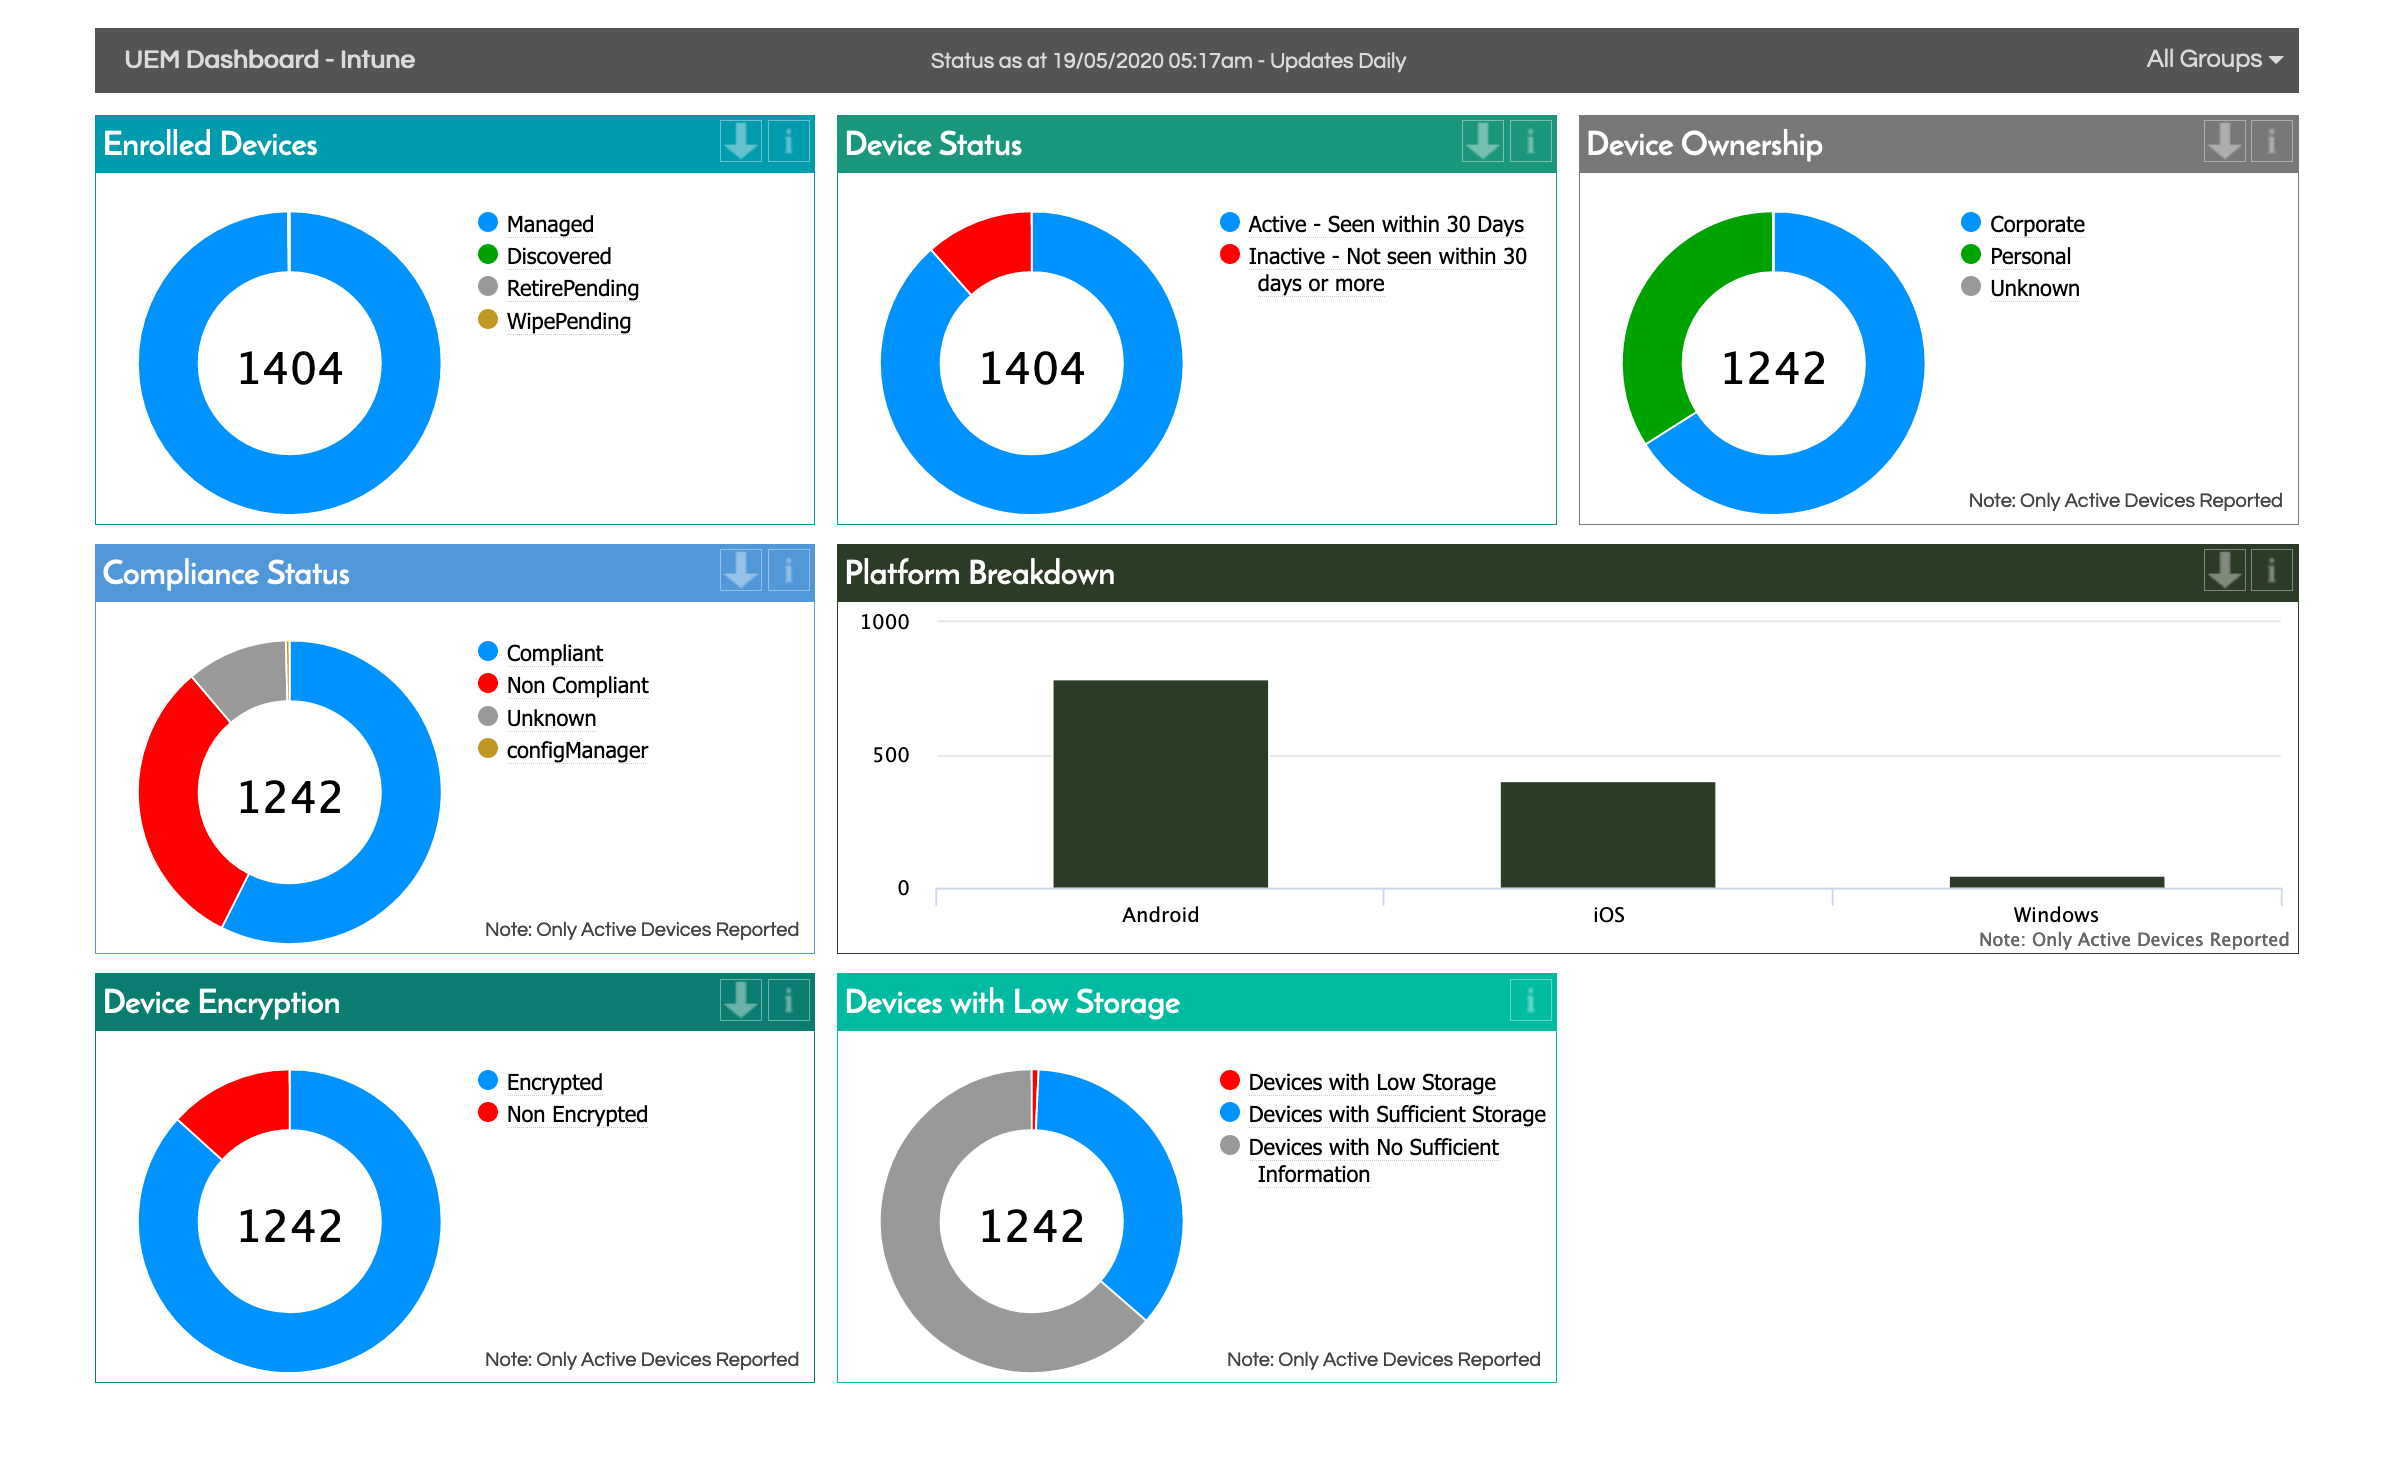Open Compliance Status info icon
The width and height of the screenshot is (2408, 1484).
pos(789,571)
